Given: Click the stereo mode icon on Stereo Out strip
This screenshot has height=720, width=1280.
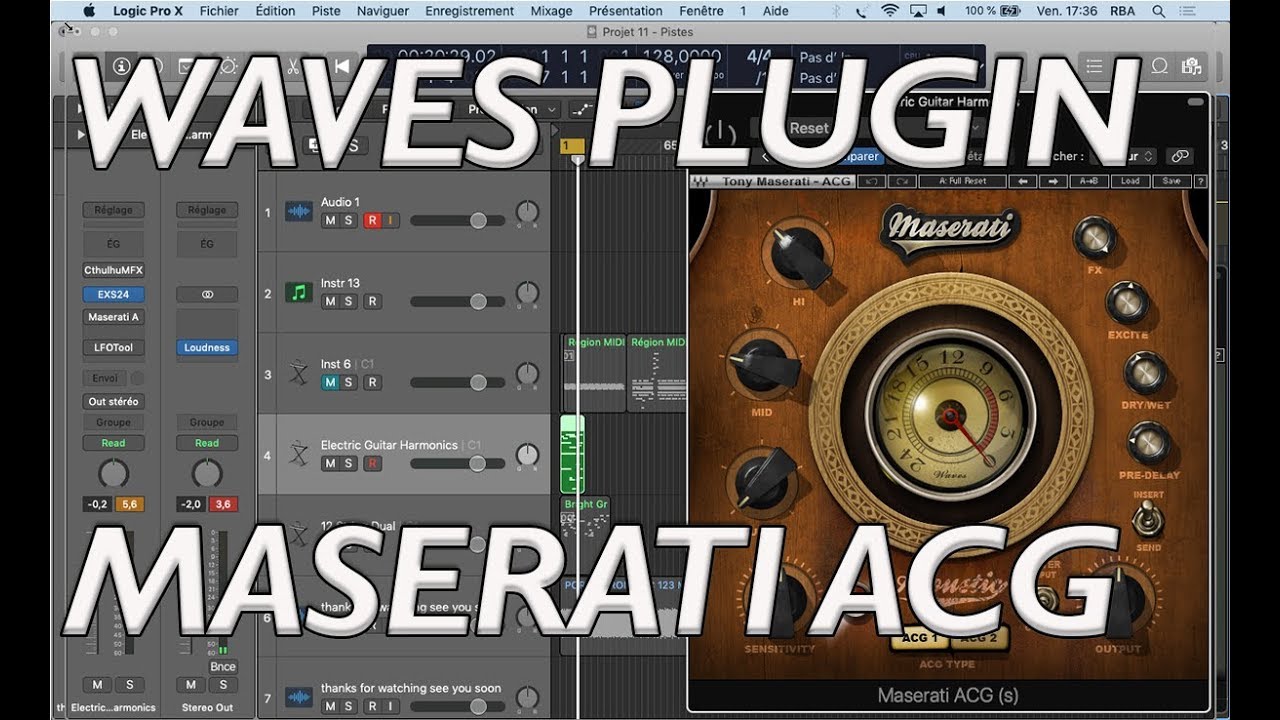Looking at the screenshot, I should [x=207, y=295].
